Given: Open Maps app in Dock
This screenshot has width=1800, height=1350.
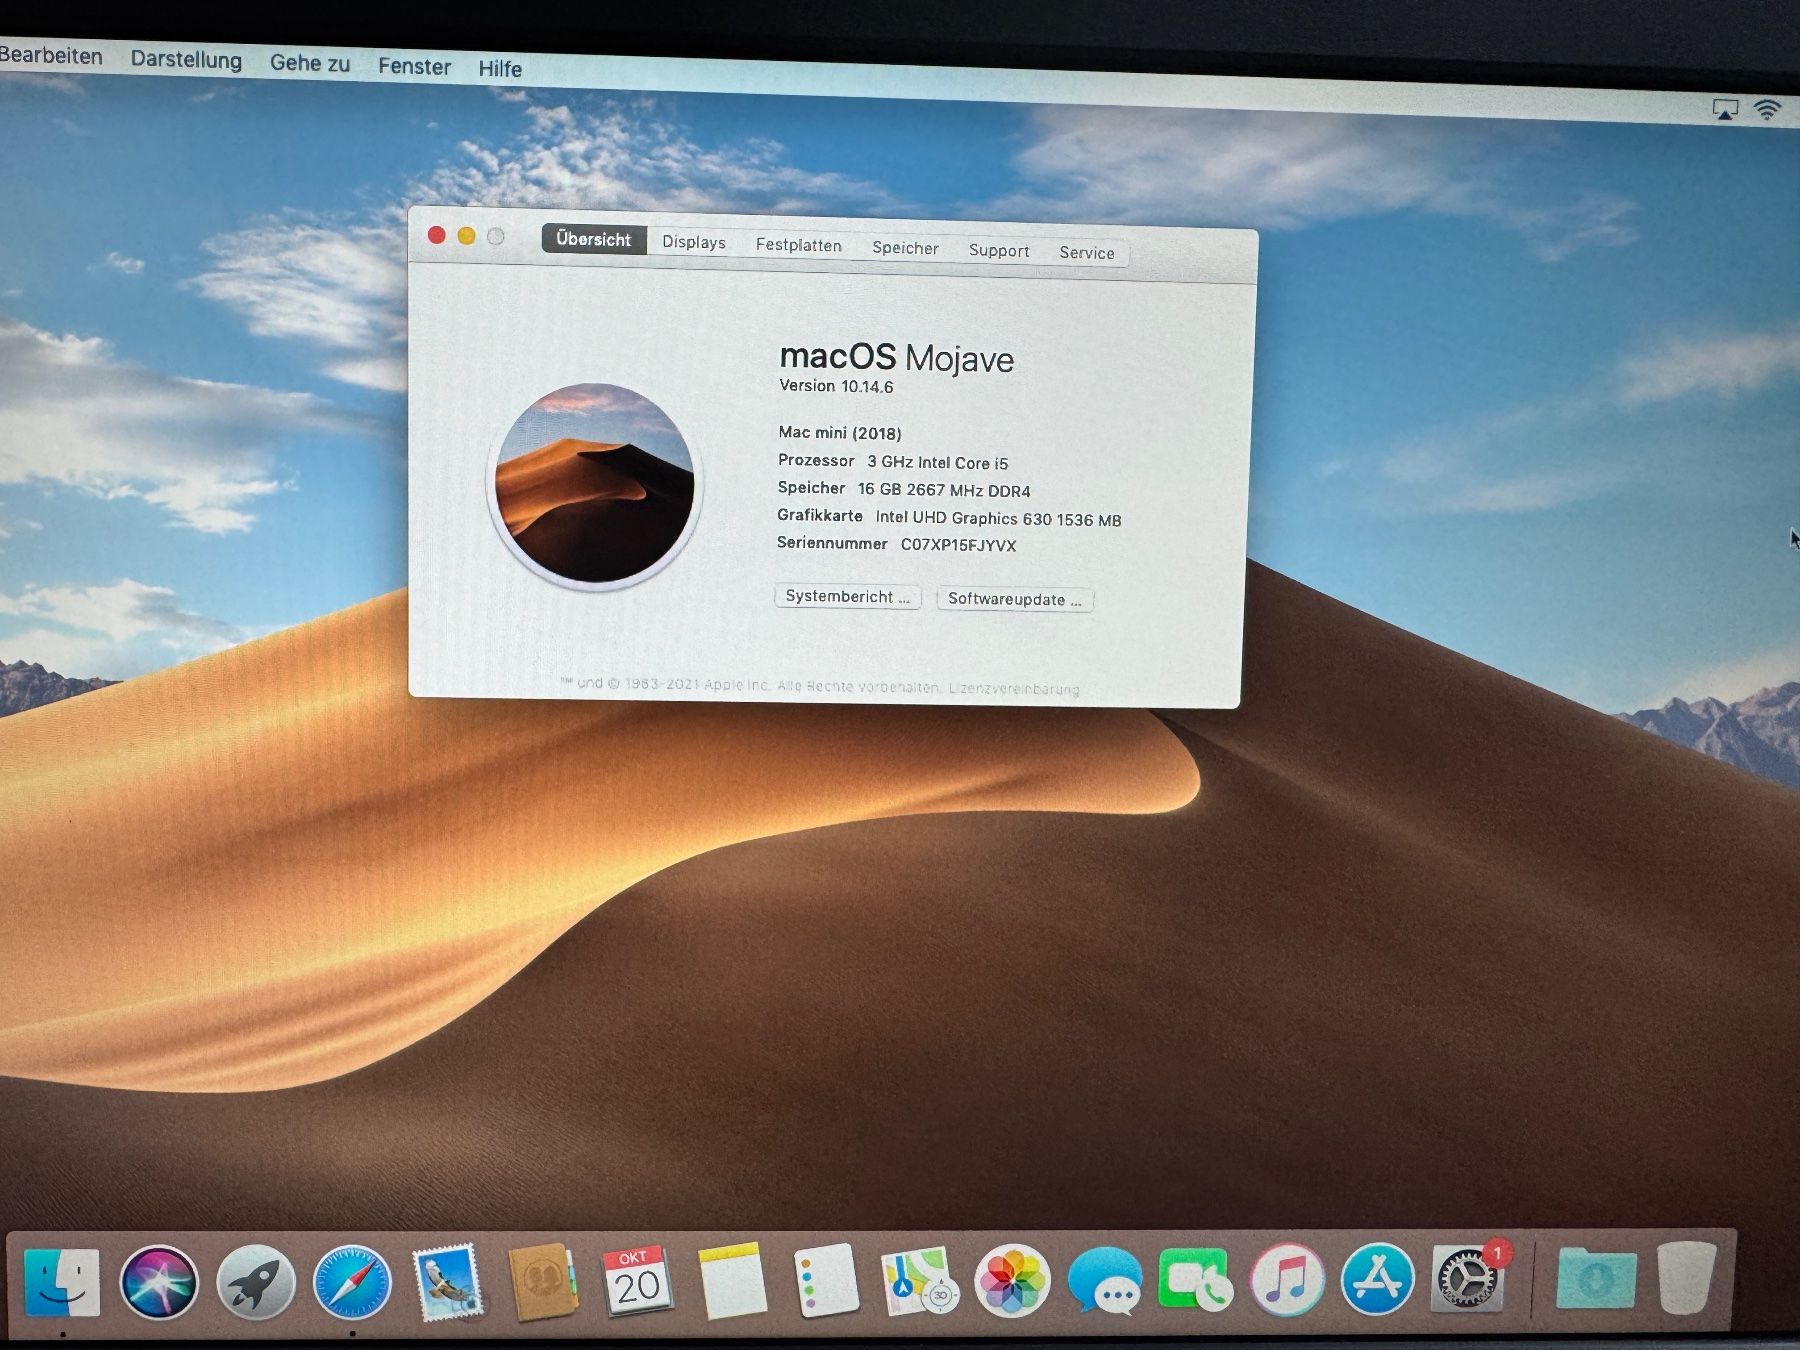Looking at the screenshot, I should click(919, 1282).
